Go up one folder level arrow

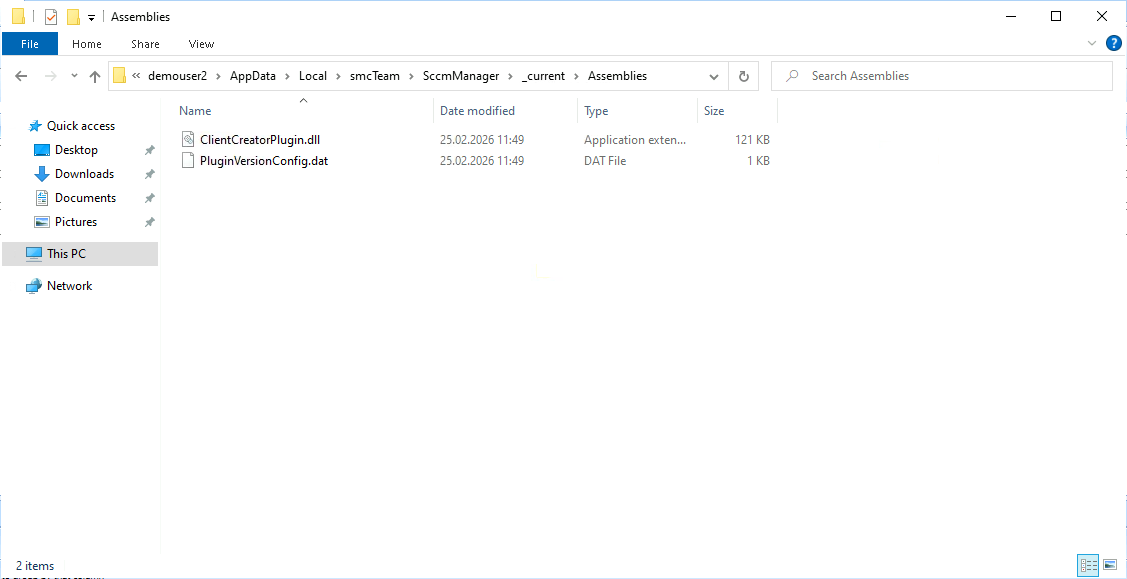tap(95, 76)
